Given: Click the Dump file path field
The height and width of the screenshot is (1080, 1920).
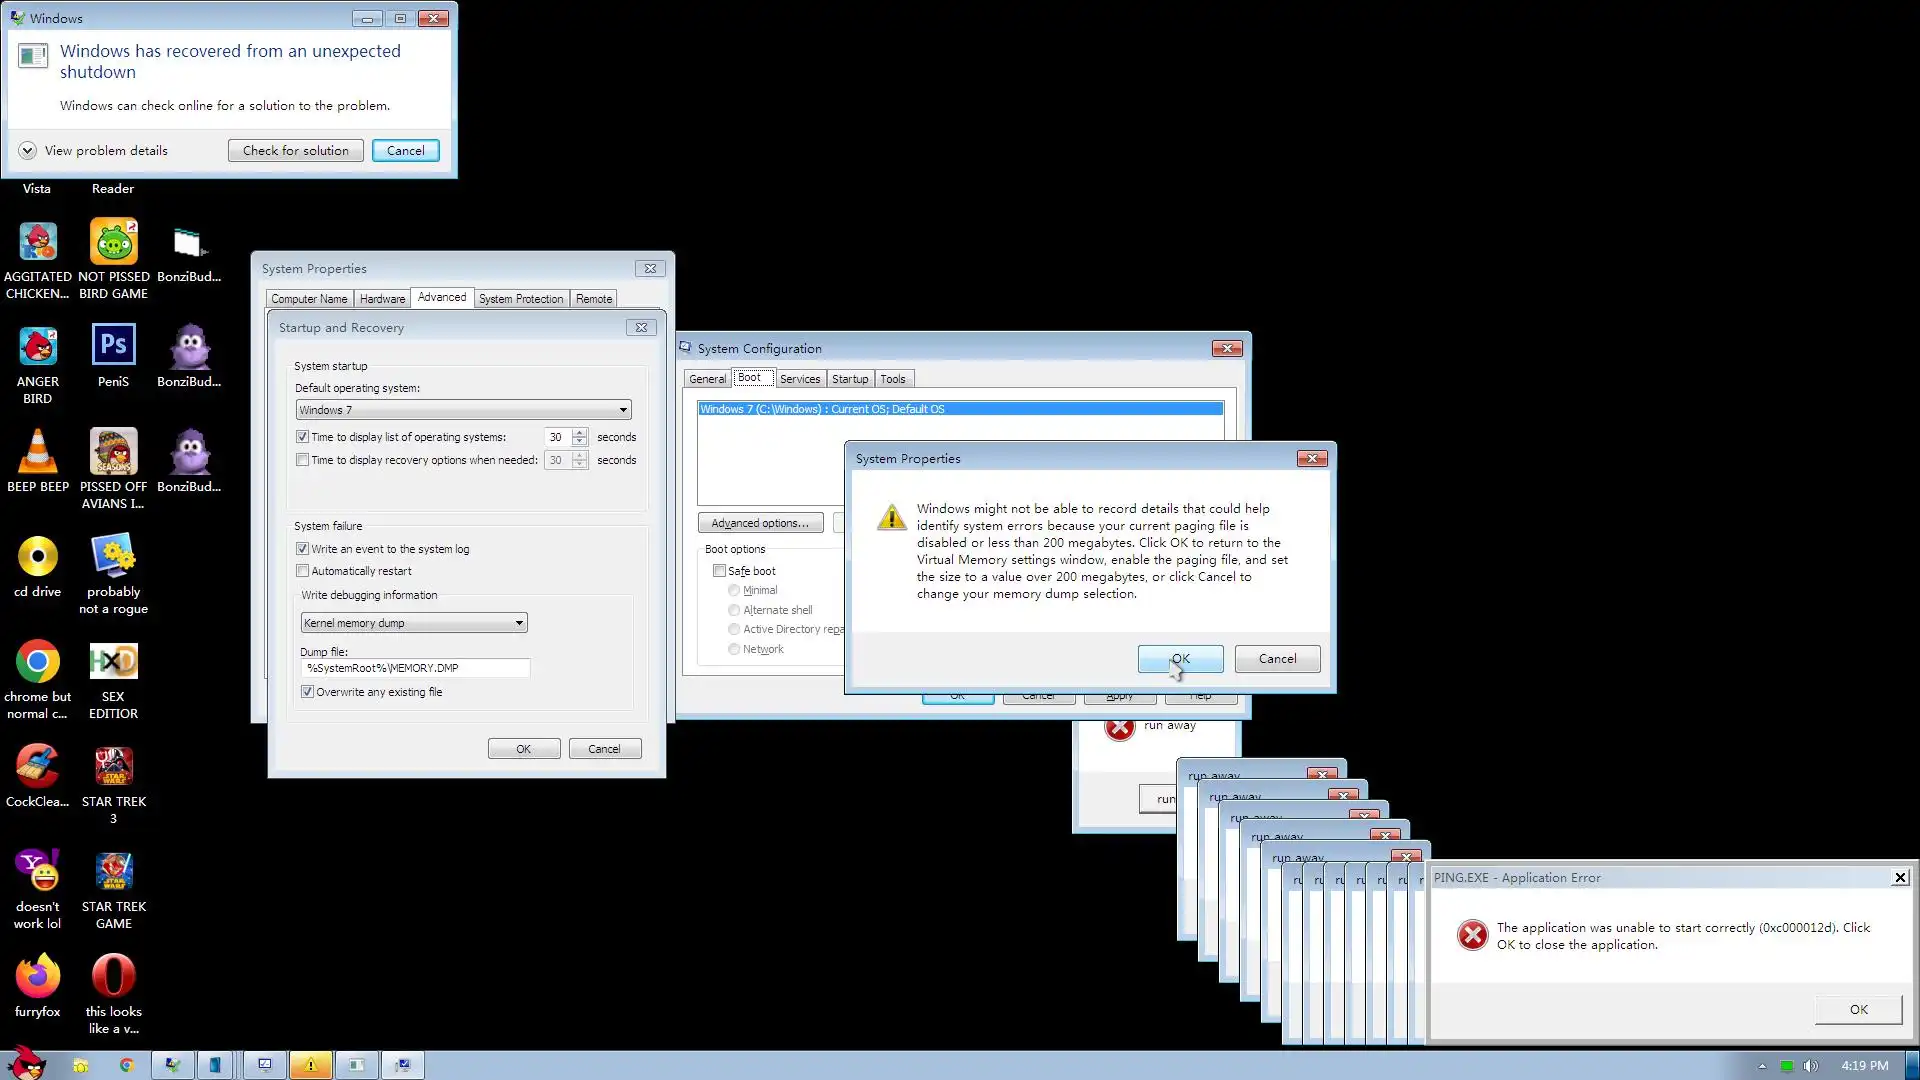Looking at the screenshot, I should pos(414,668).
